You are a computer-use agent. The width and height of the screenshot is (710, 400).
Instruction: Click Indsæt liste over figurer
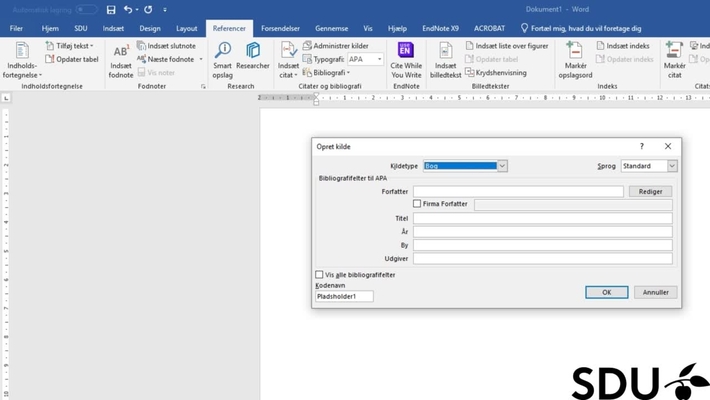coord(507,46)
